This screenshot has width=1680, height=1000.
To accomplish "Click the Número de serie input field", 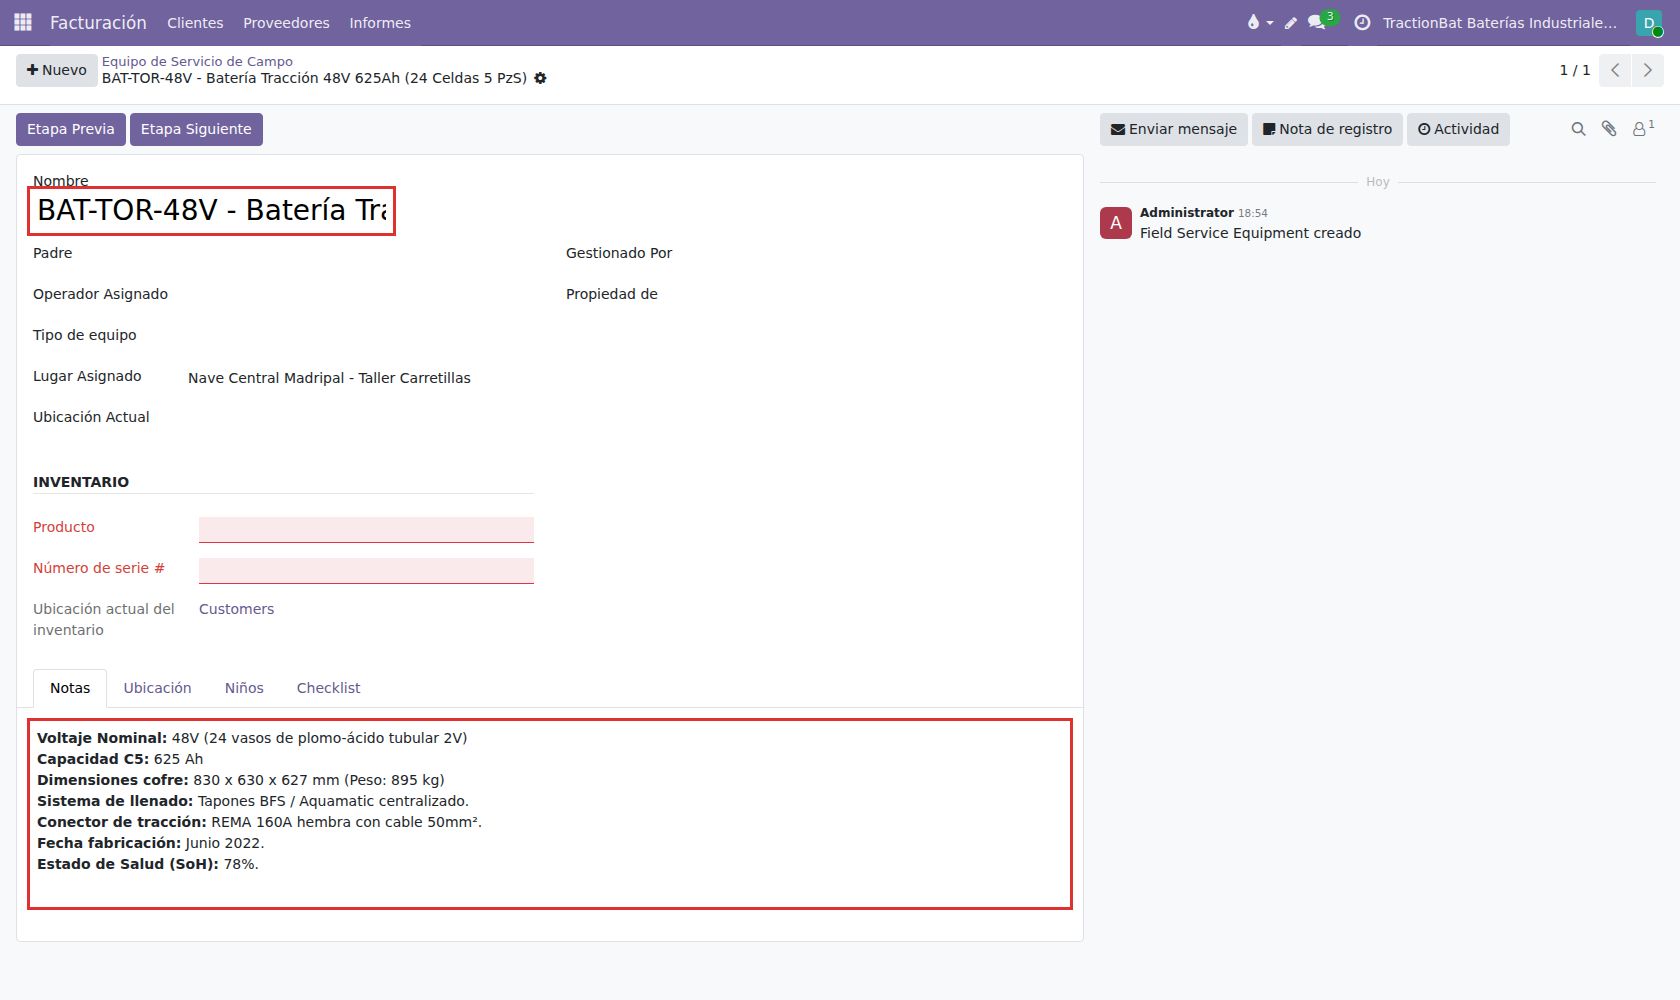I will 366,570.
